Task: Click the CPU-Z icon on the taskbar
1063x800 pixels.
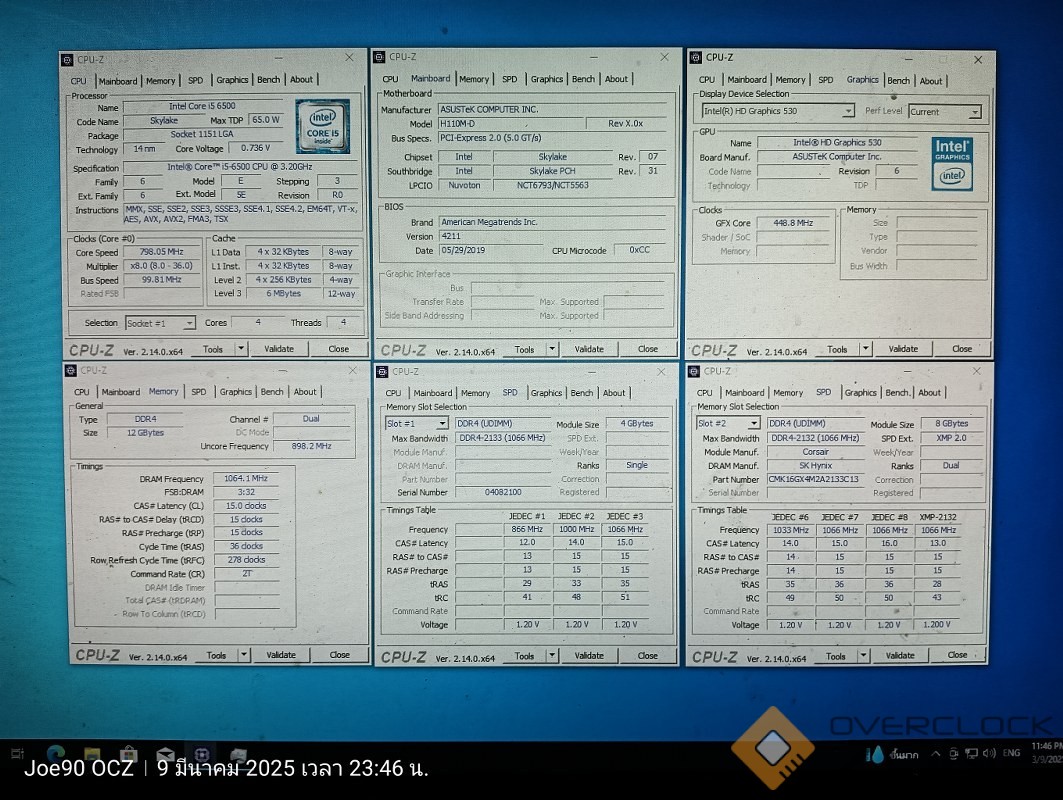Action: (201, 754)
